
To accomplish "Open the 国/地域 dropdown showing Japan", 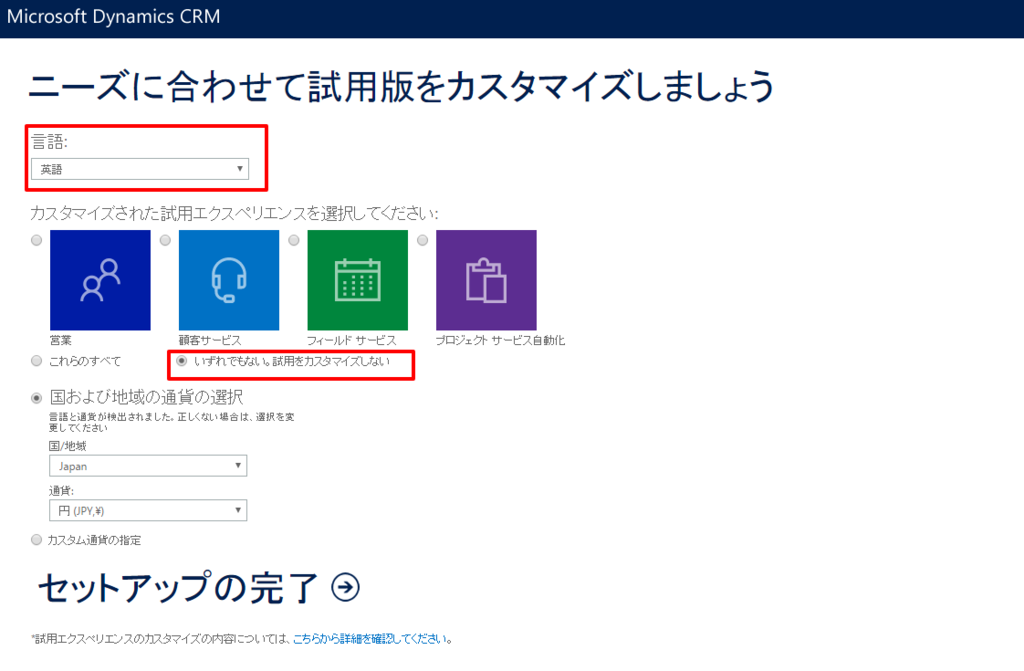I will click(x=148, y=466).
